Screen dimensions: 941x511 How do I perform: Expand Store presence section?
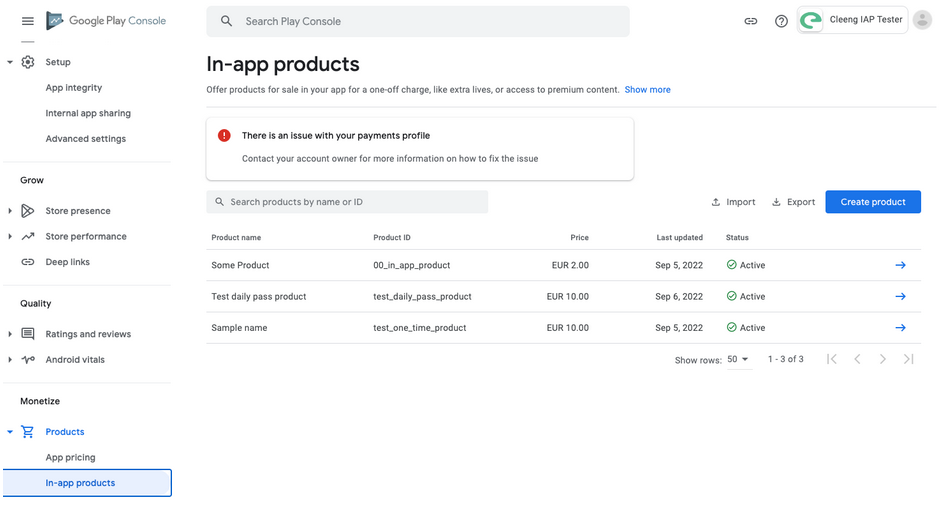tap(10, 211)
